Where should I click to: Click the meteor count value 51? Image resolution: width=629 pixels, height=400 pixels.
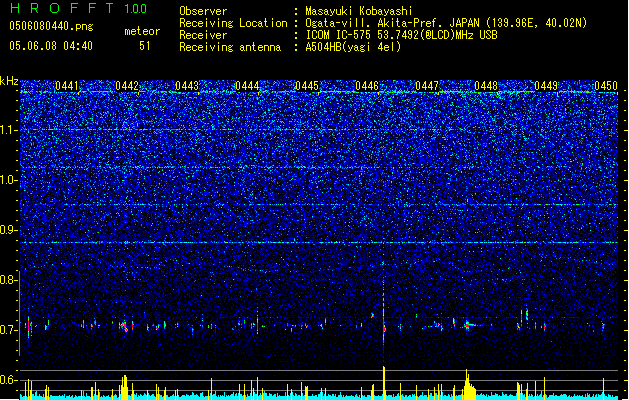(145, 46)
